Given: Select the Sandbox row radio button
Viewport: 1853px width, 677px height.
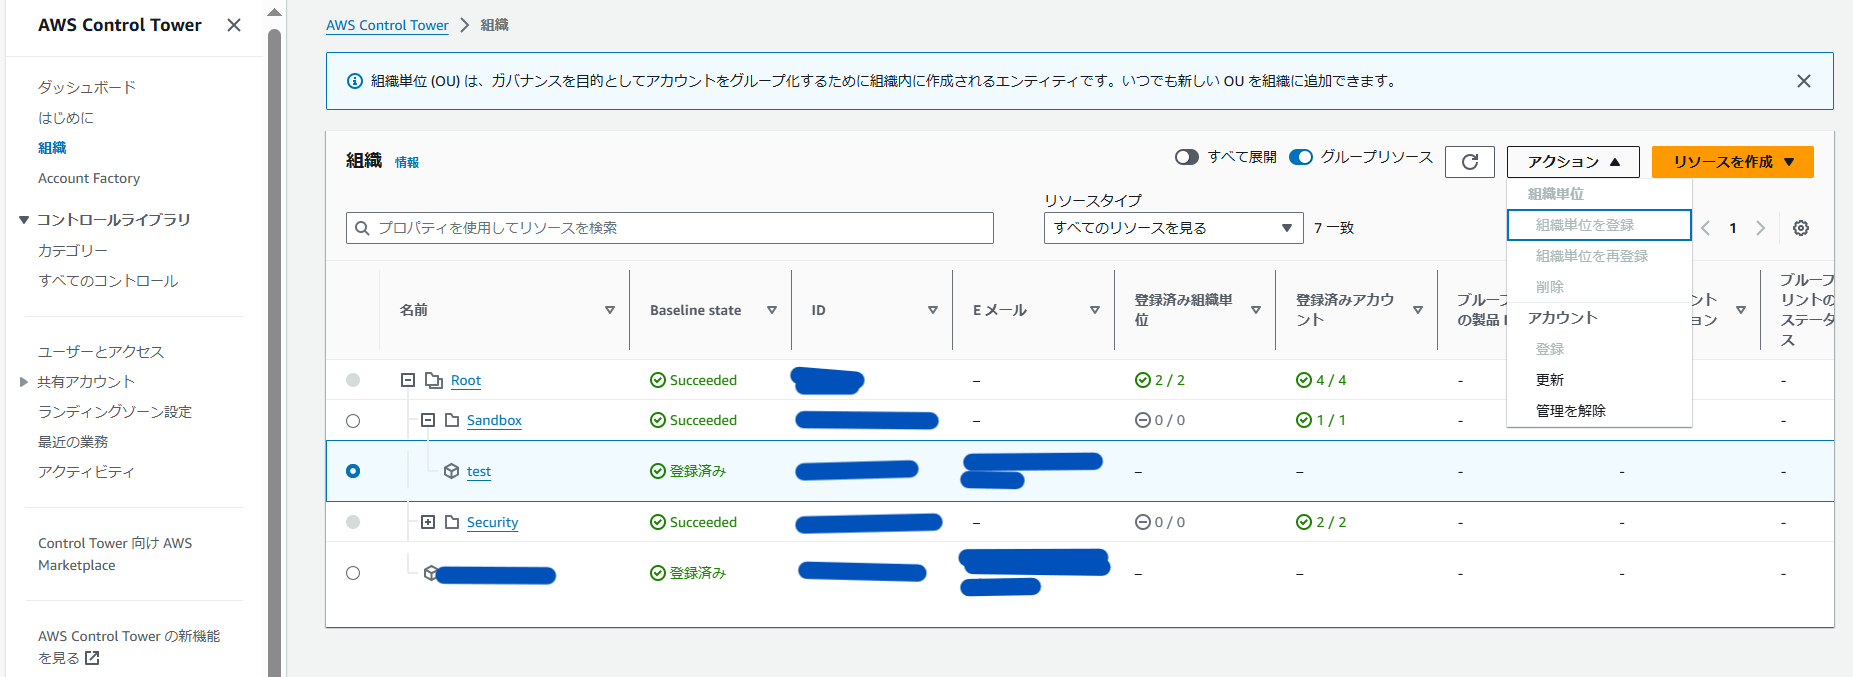Looking at the screenshot, I should [x=353, y=421].
